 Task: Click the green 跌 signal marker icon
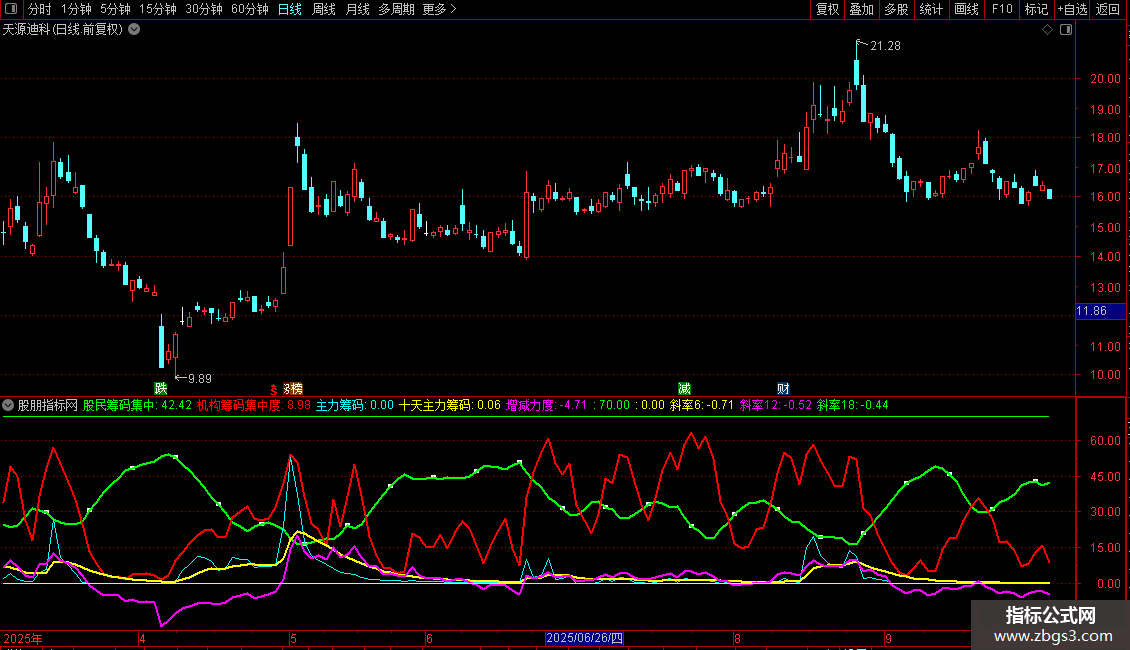[160, 388]
